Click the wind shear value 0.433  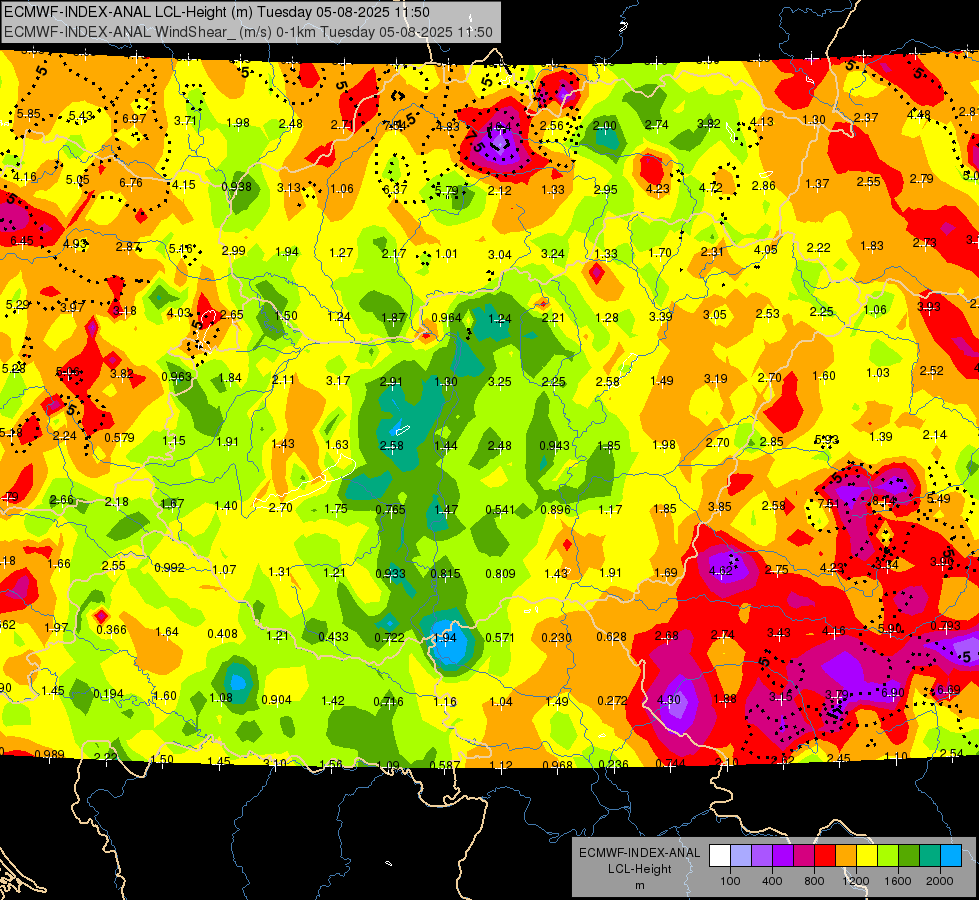click(x=333, y=636)
